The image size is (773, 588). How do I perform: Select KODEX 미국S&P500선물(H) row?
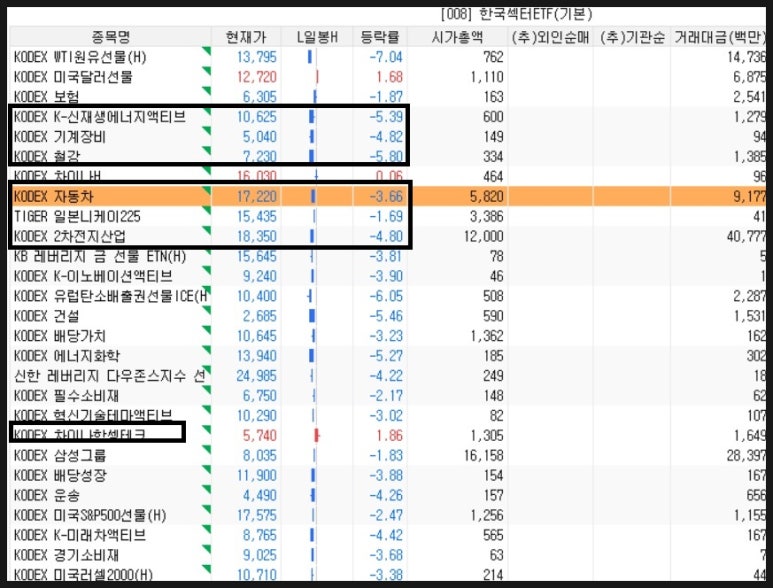pyautogui.click(x=387, y=516)
